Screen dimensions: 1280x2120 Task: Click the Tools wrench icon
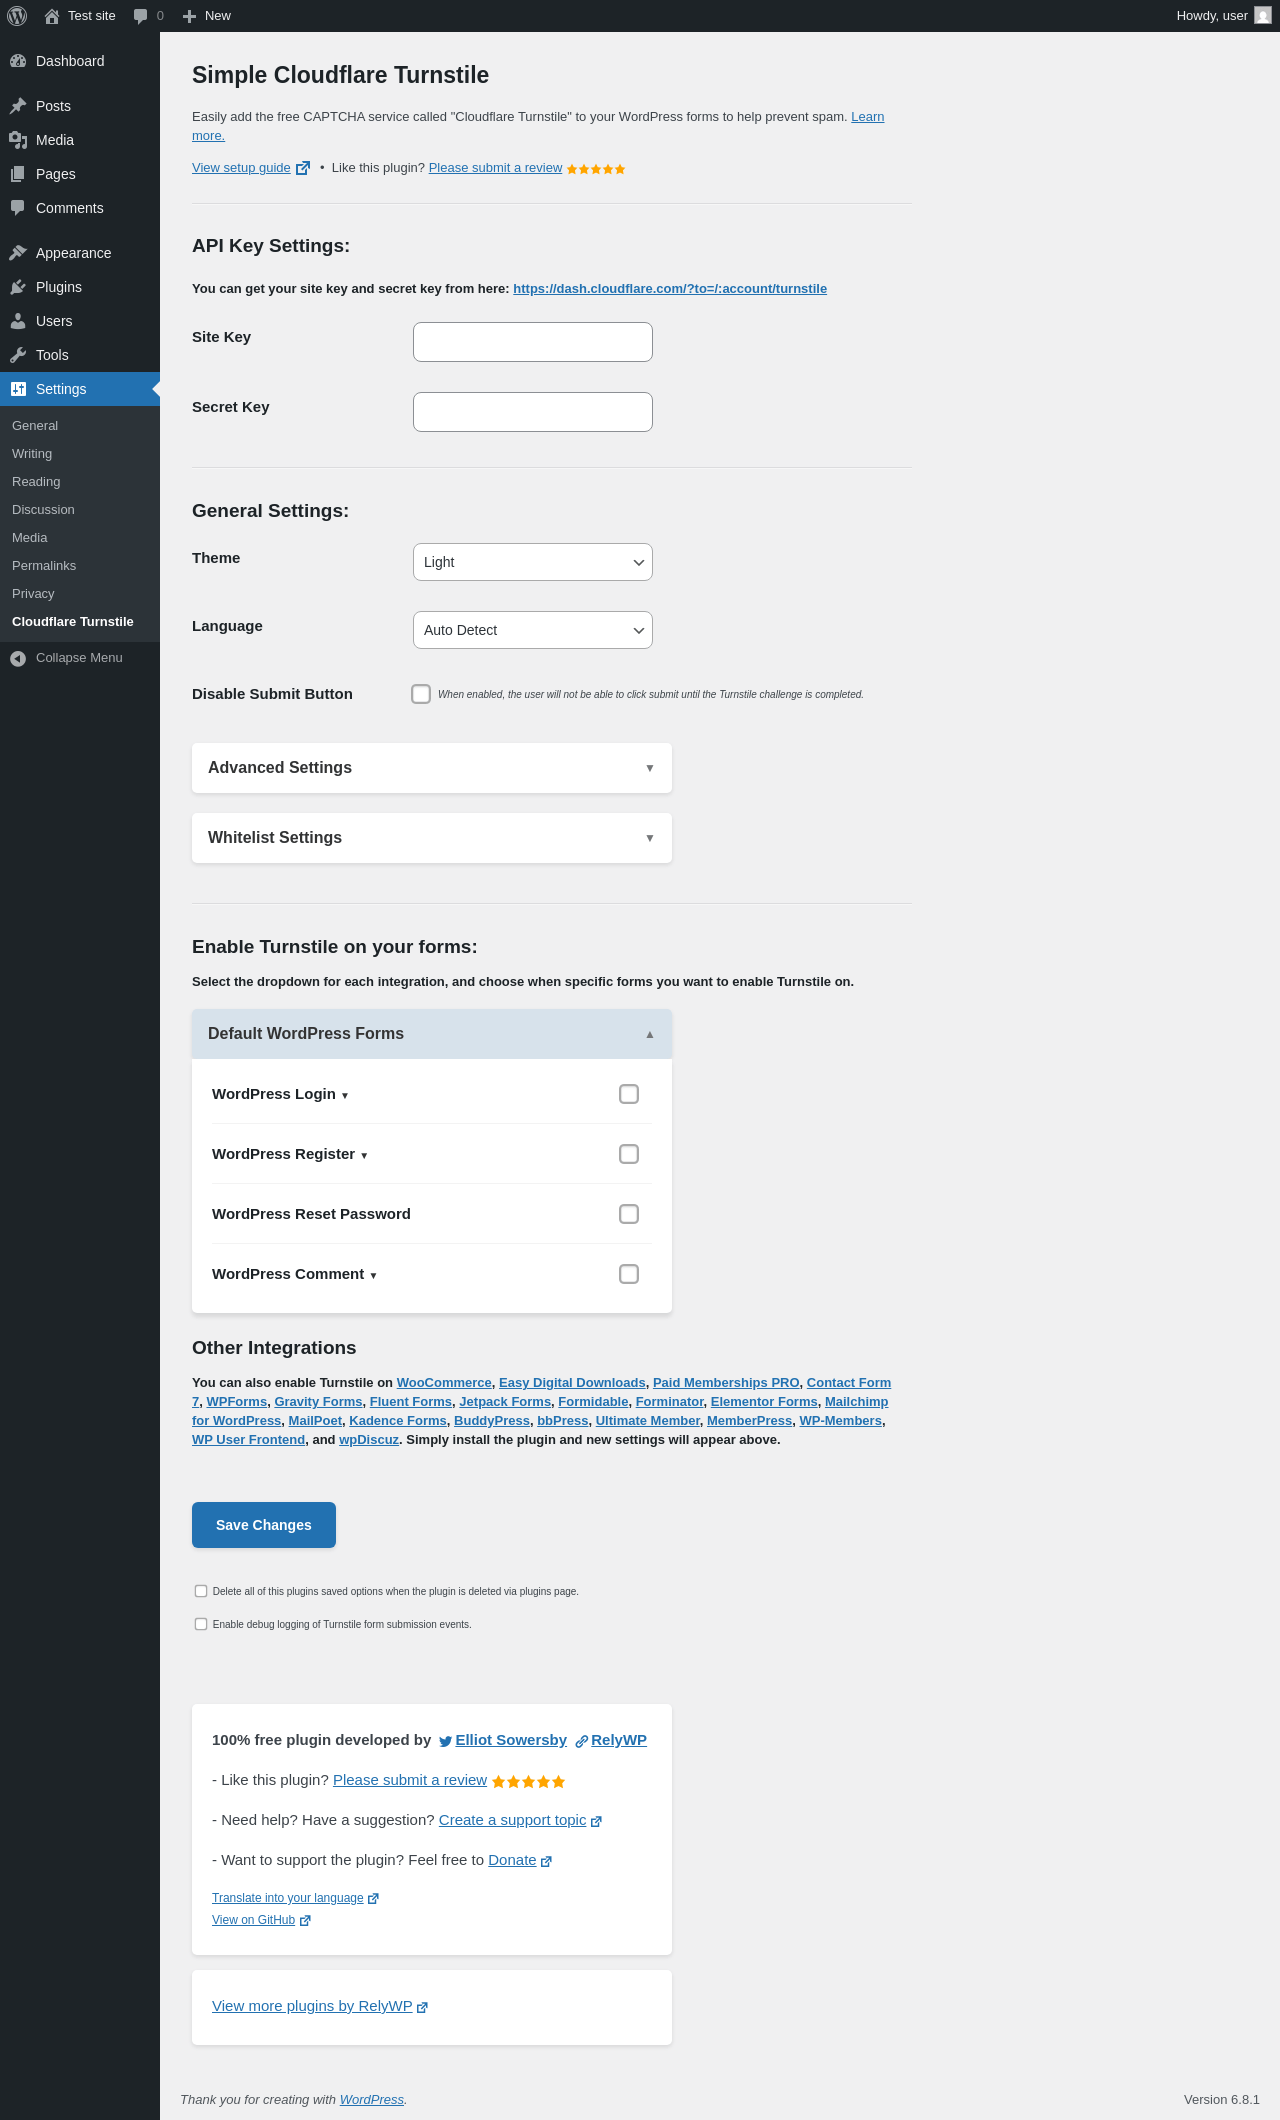[x=18, y=355]
